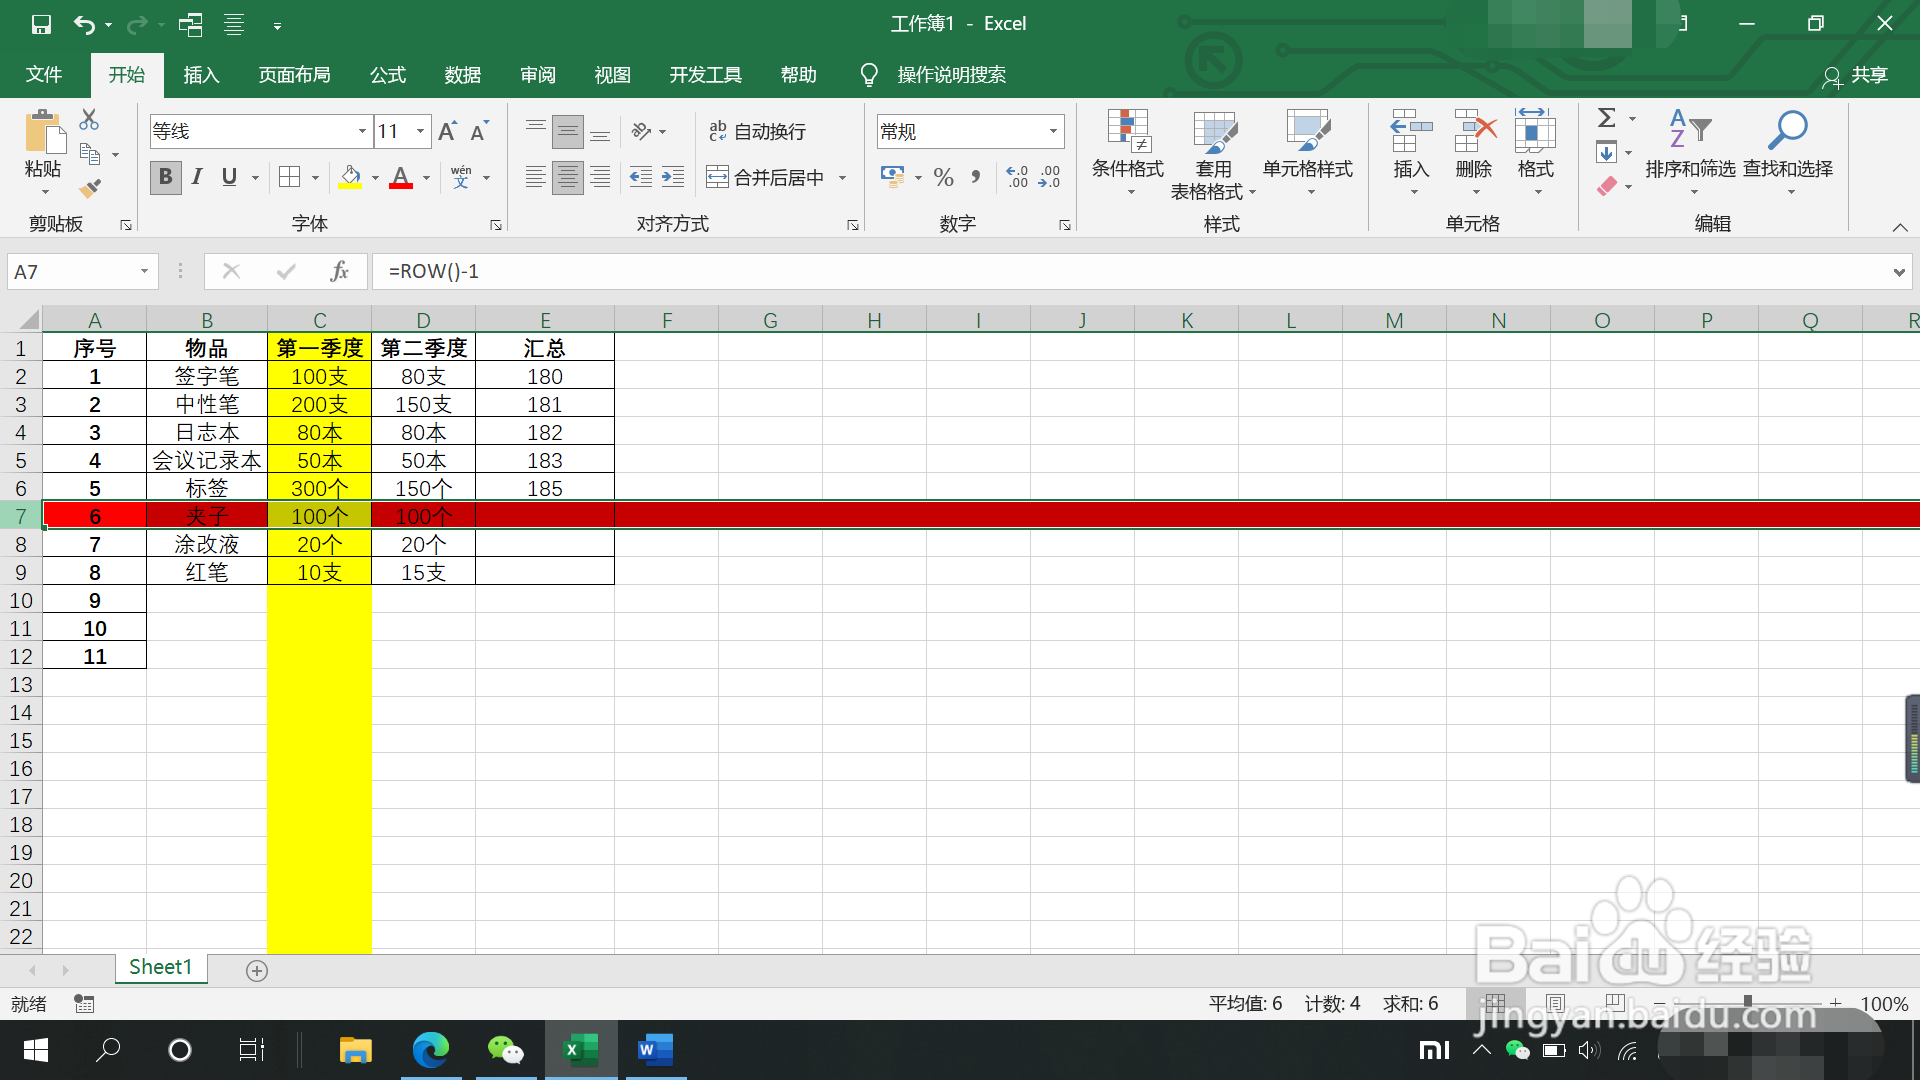The height and width of the screenshot is (1080, 1920).
Task: Click the Increase Decimal icon
Action: tap(1017, 177)
